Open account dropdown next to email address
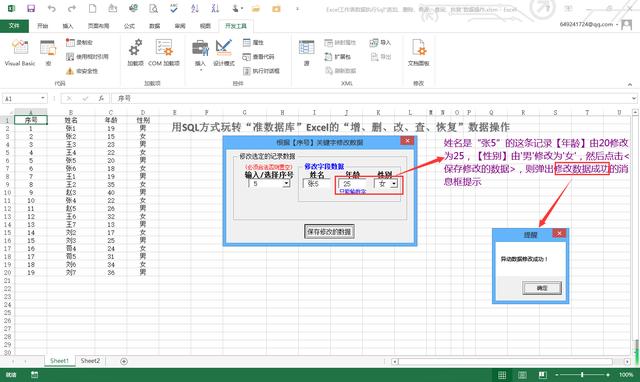 click(617, 24)
